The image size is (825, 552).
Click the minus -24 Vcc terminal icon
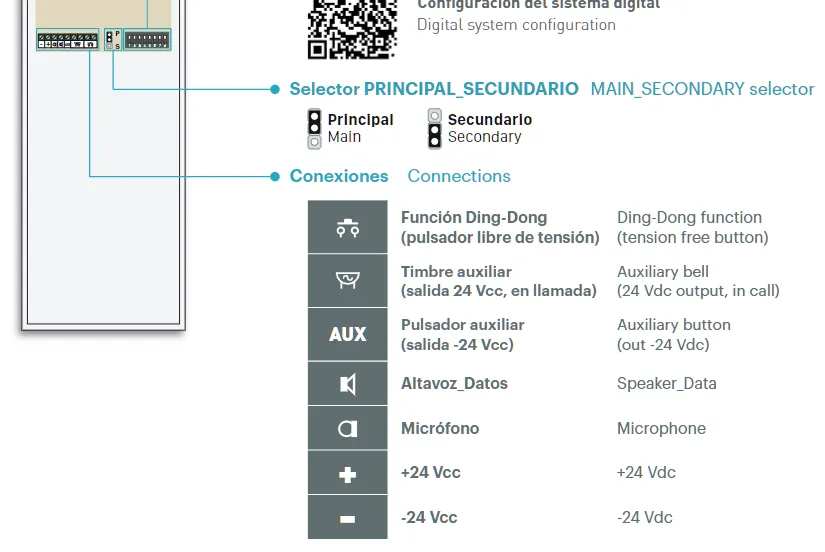348,517
